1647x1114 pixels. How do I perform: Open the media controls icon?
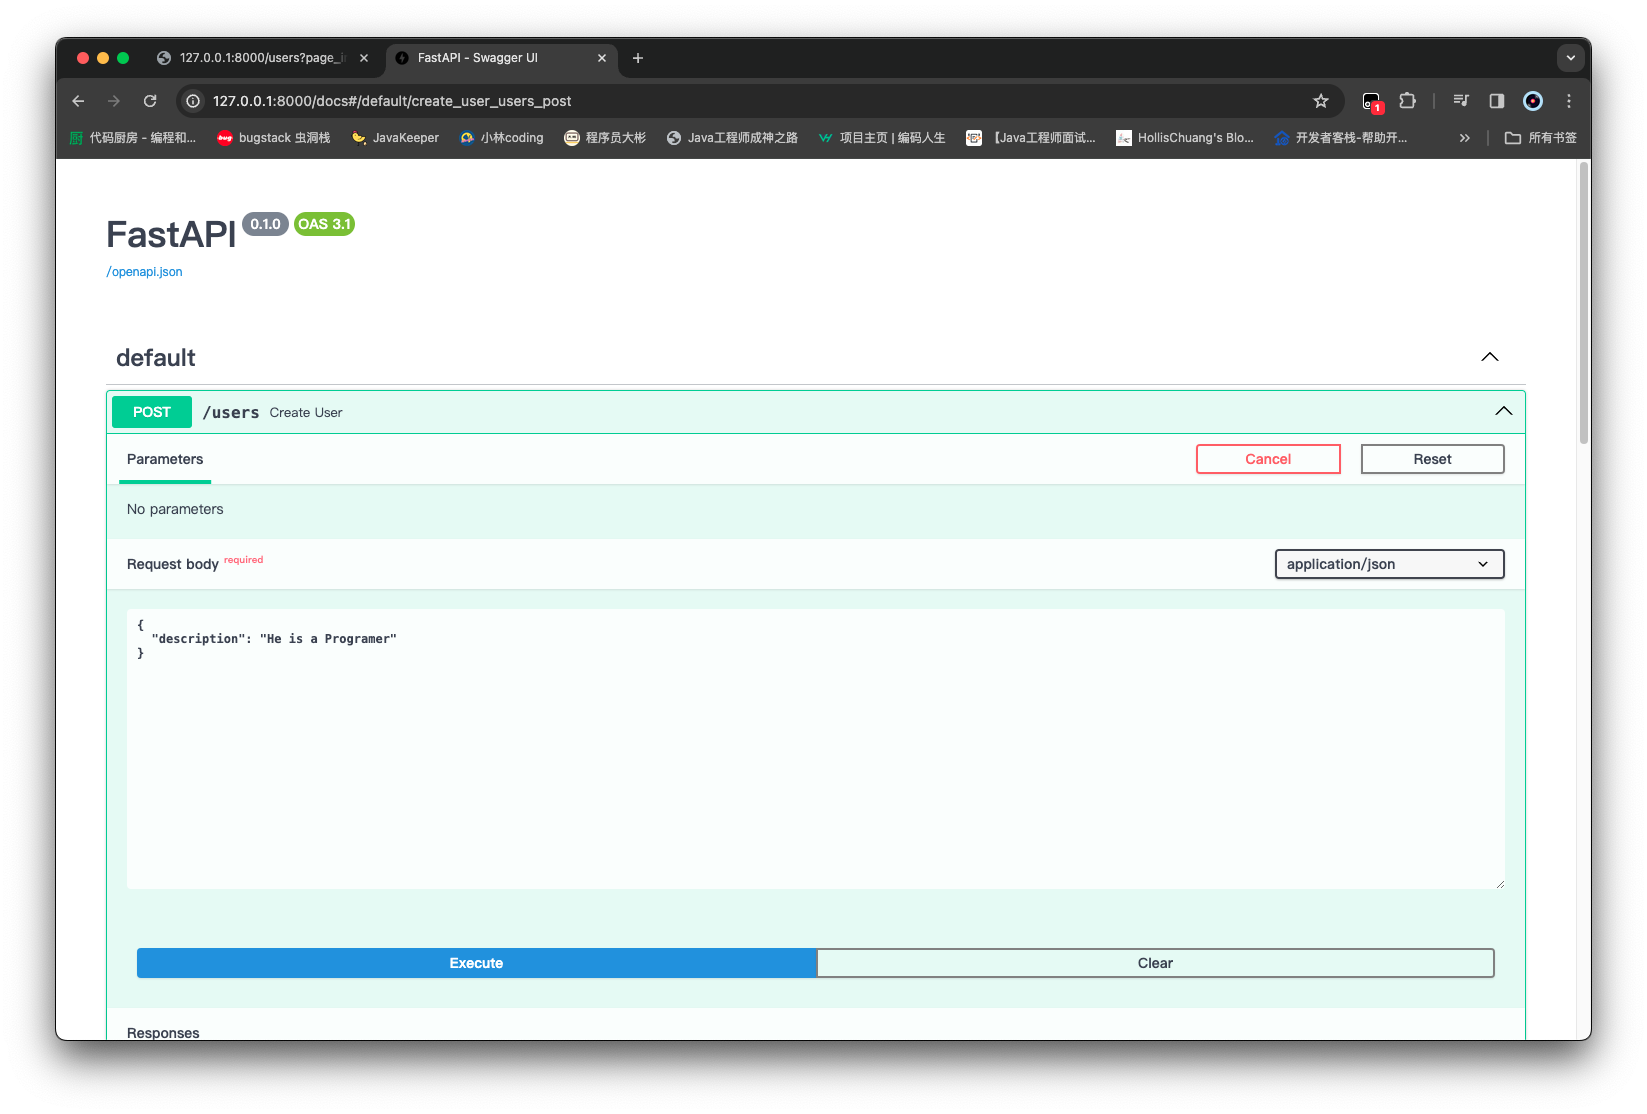1461,101
